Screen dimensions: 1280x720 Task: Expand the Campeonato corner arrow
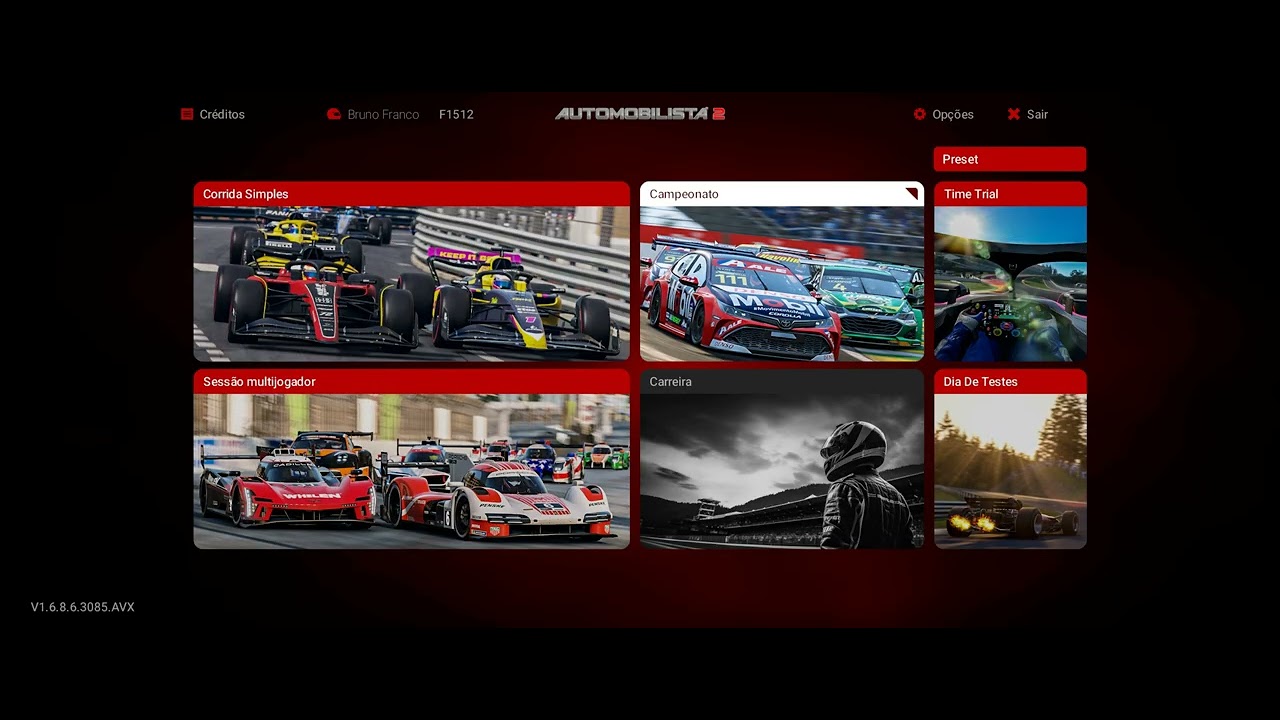pos(911,194)
